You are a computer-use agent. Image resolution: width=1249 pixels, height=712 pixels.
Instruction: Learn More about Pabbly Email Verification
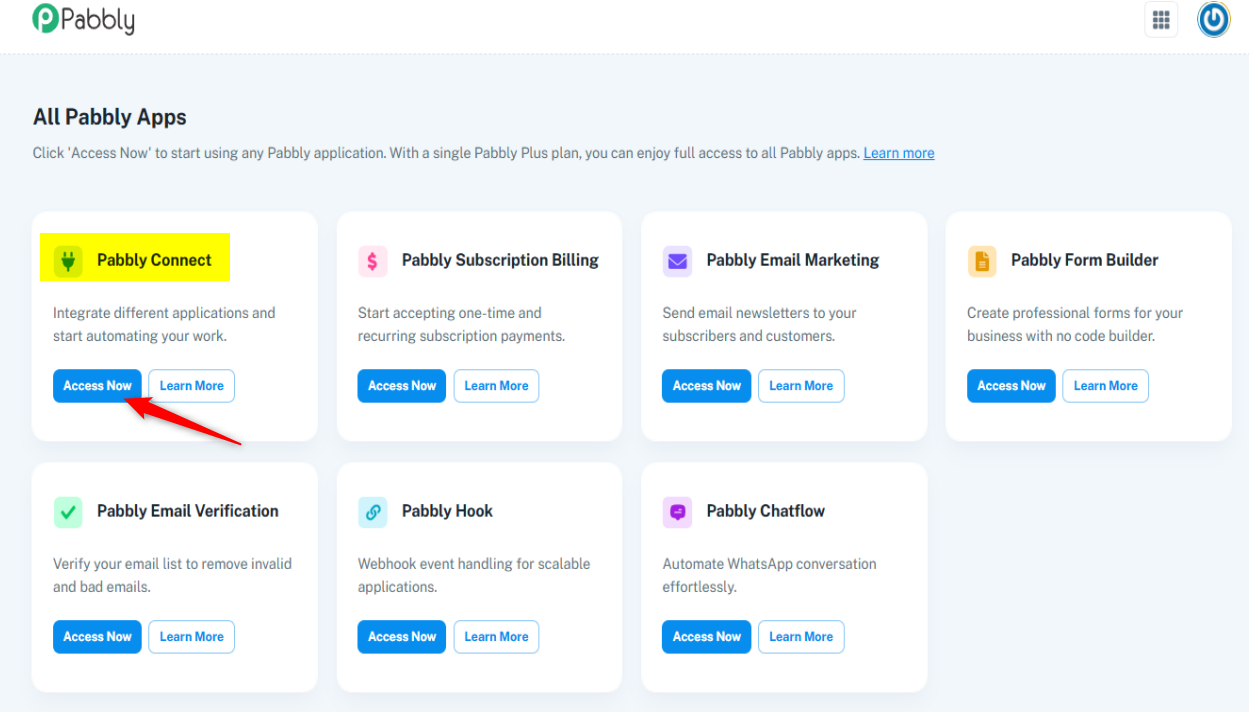(191, 637)
